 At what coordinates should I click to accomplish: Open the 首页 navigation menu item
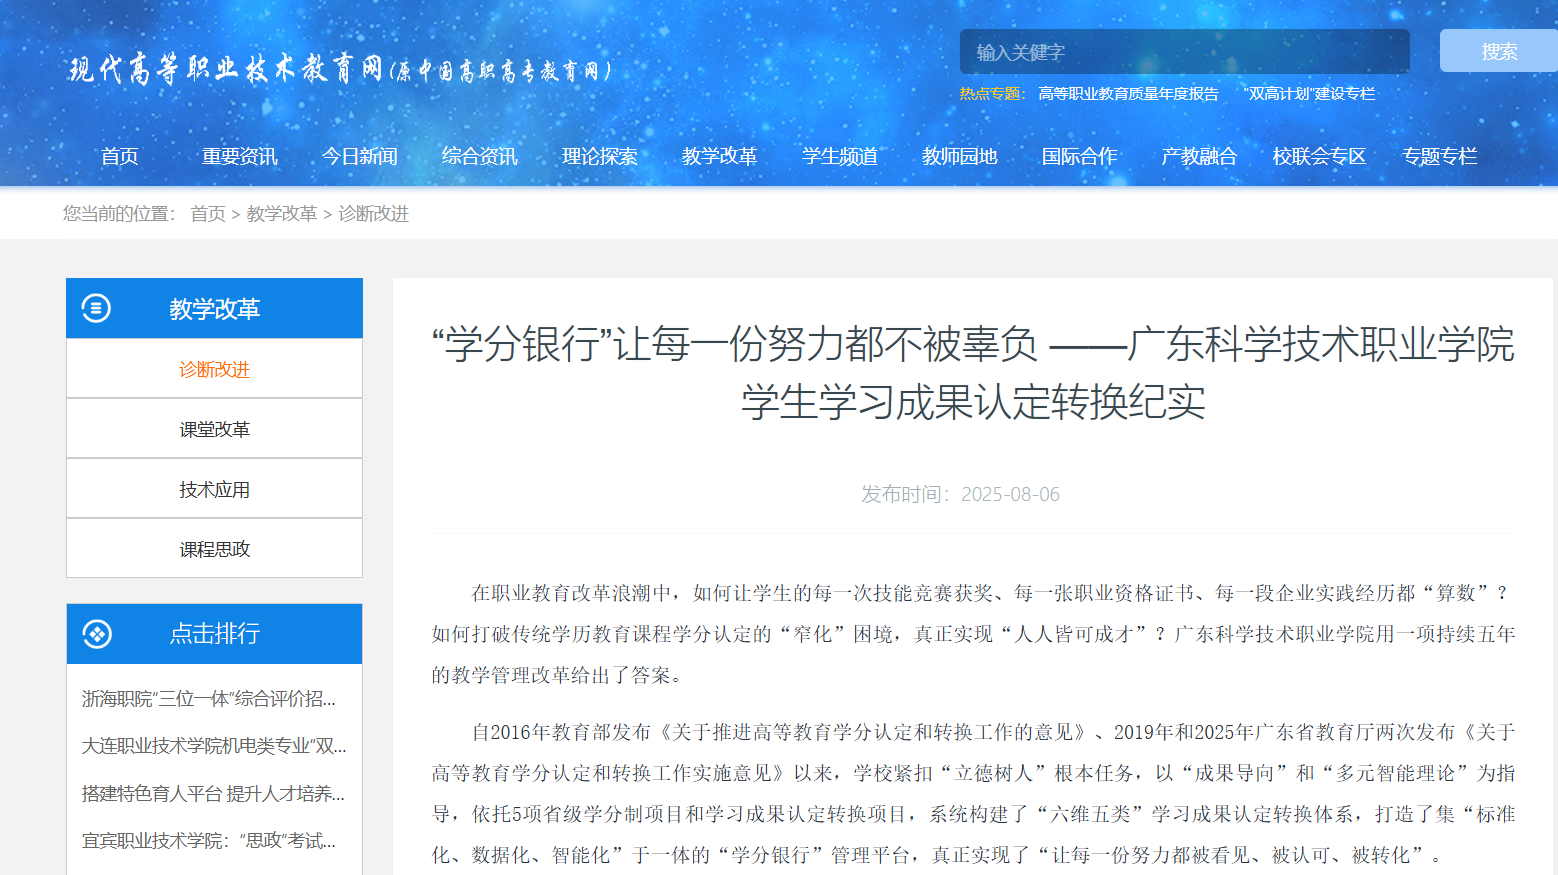(x=120, y=156)
